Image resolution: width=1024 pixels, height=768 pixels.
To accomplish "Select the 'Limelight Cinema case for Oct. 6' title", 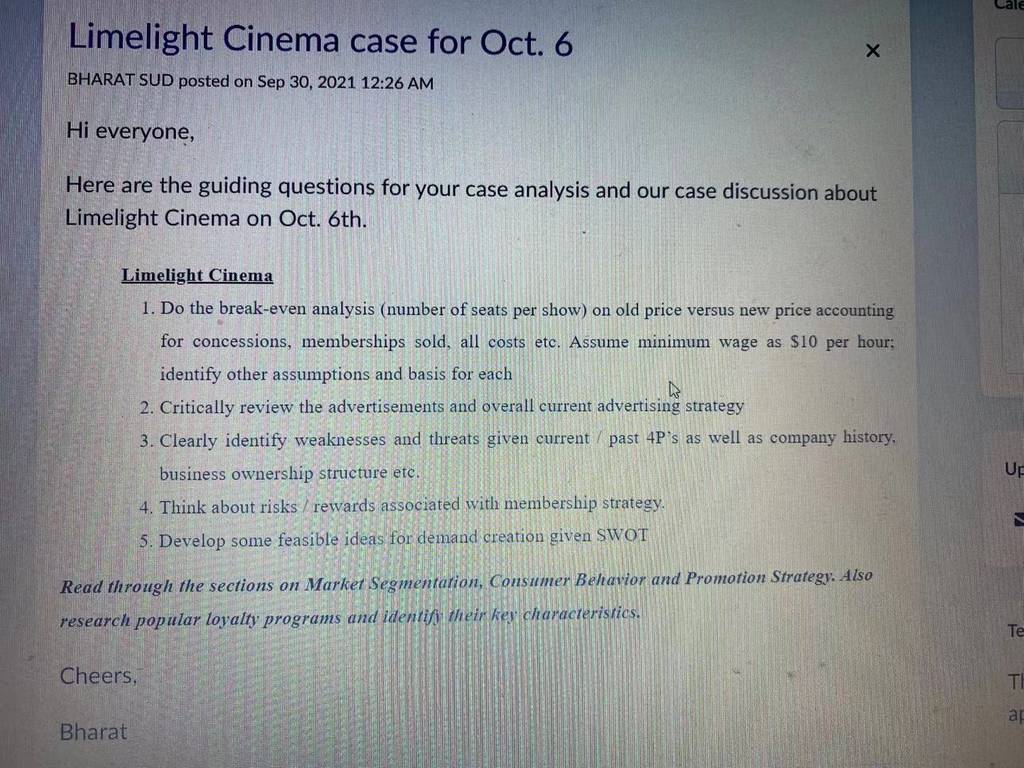I will tap(320, 39).
